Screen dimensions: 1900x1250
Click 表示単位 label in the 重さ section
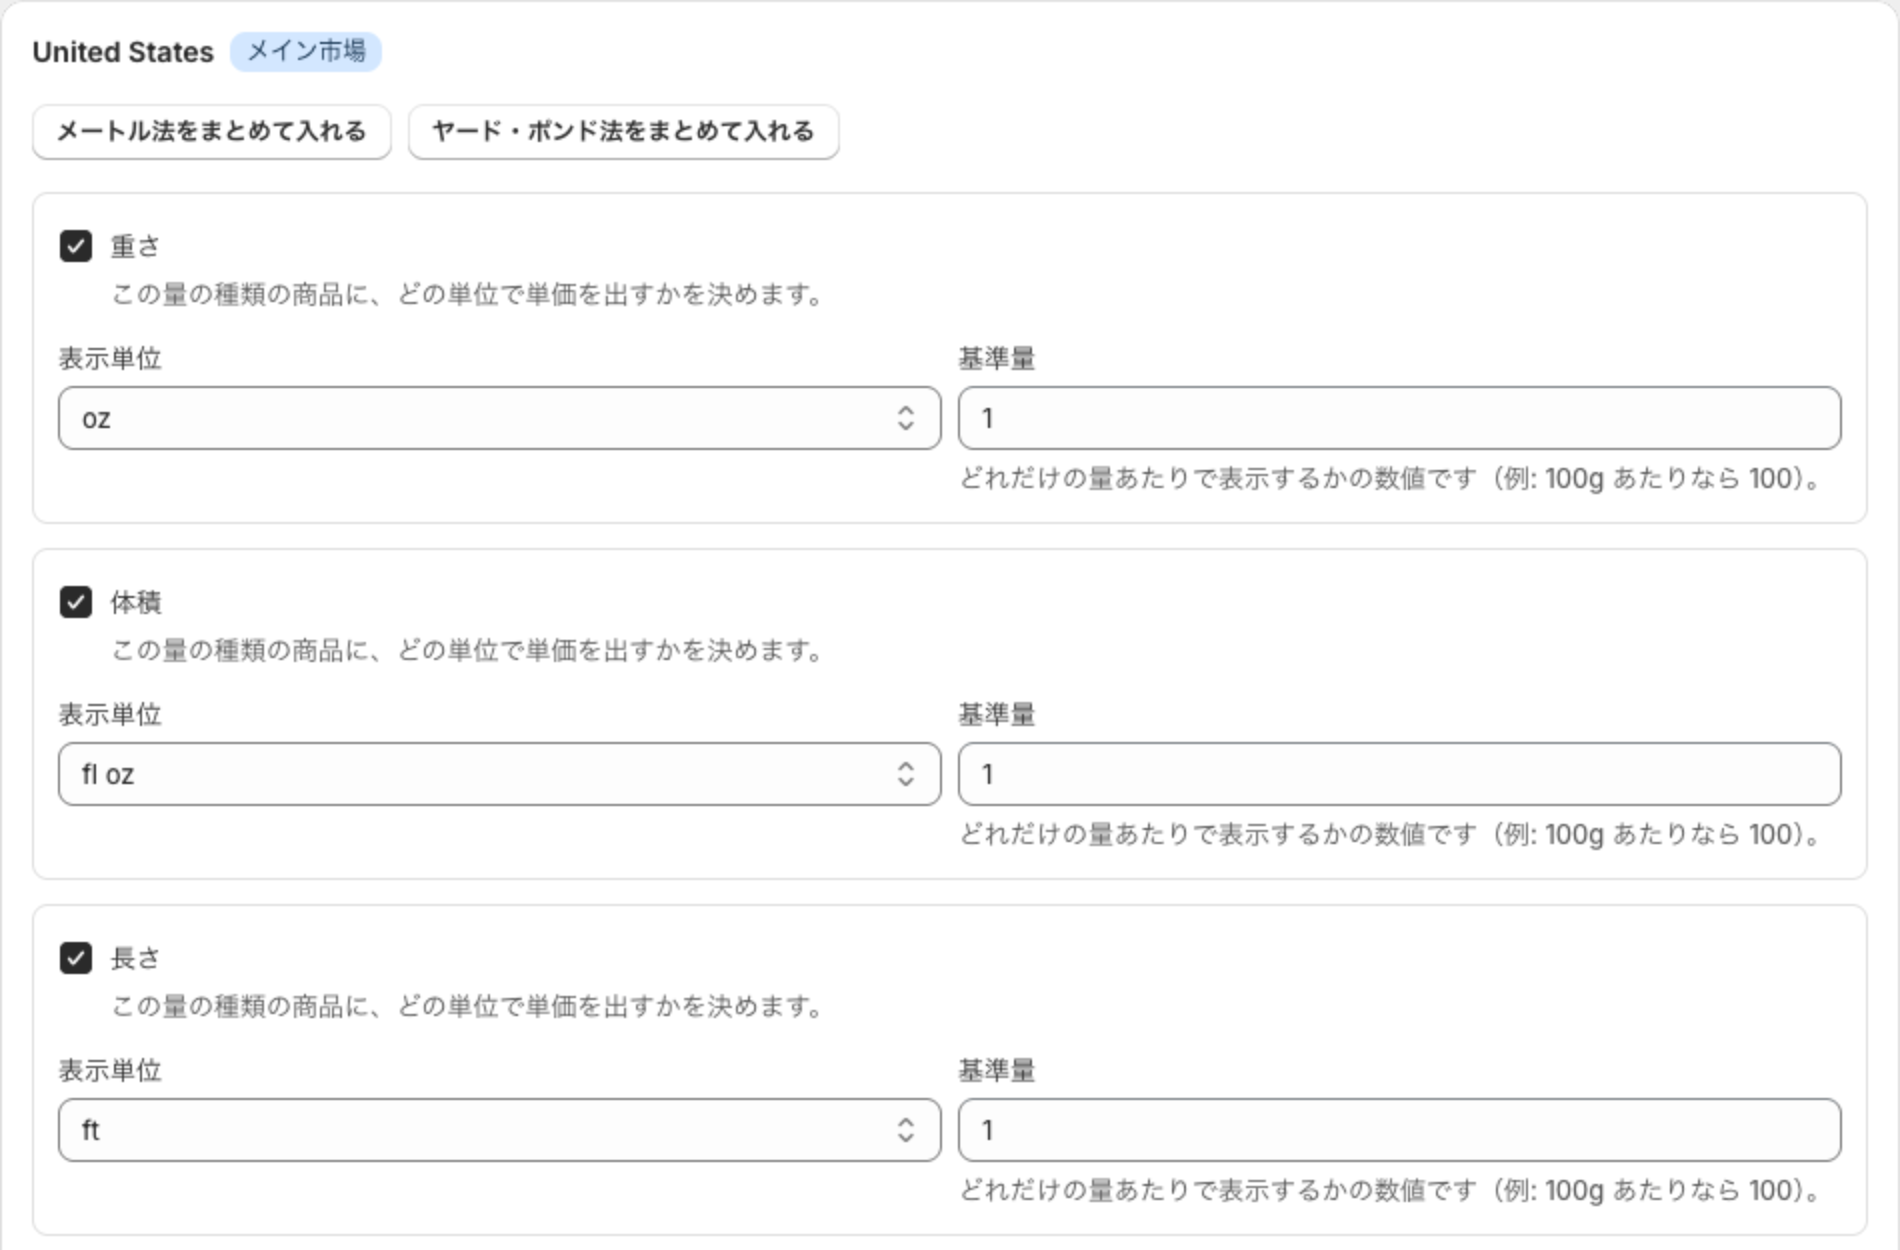point(110,359)
